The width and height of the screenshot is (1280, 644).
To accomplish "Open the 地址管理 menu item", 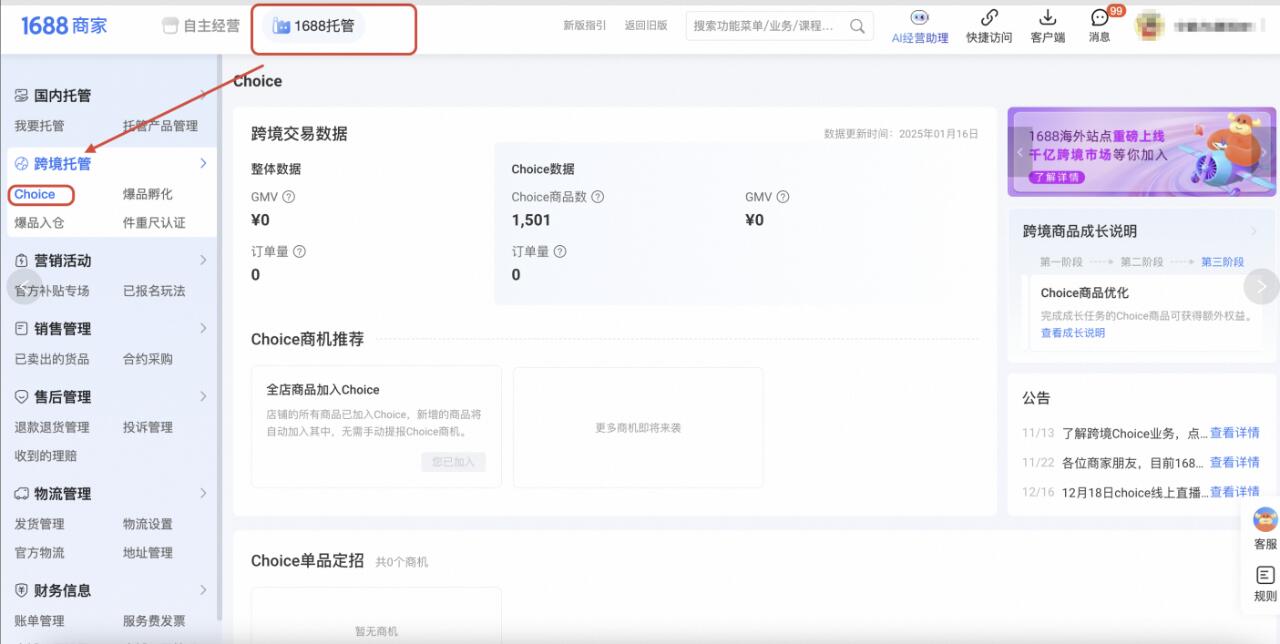I will pos(148,553).
